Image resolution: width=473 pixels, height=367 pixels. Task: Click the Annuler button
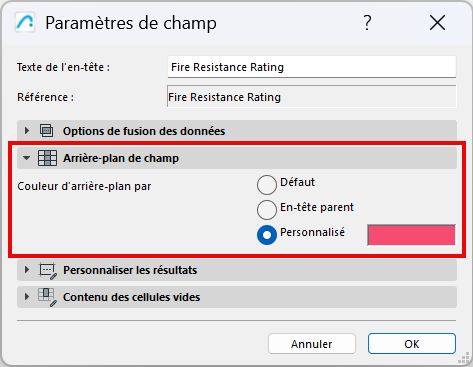(x=312, y=344)
